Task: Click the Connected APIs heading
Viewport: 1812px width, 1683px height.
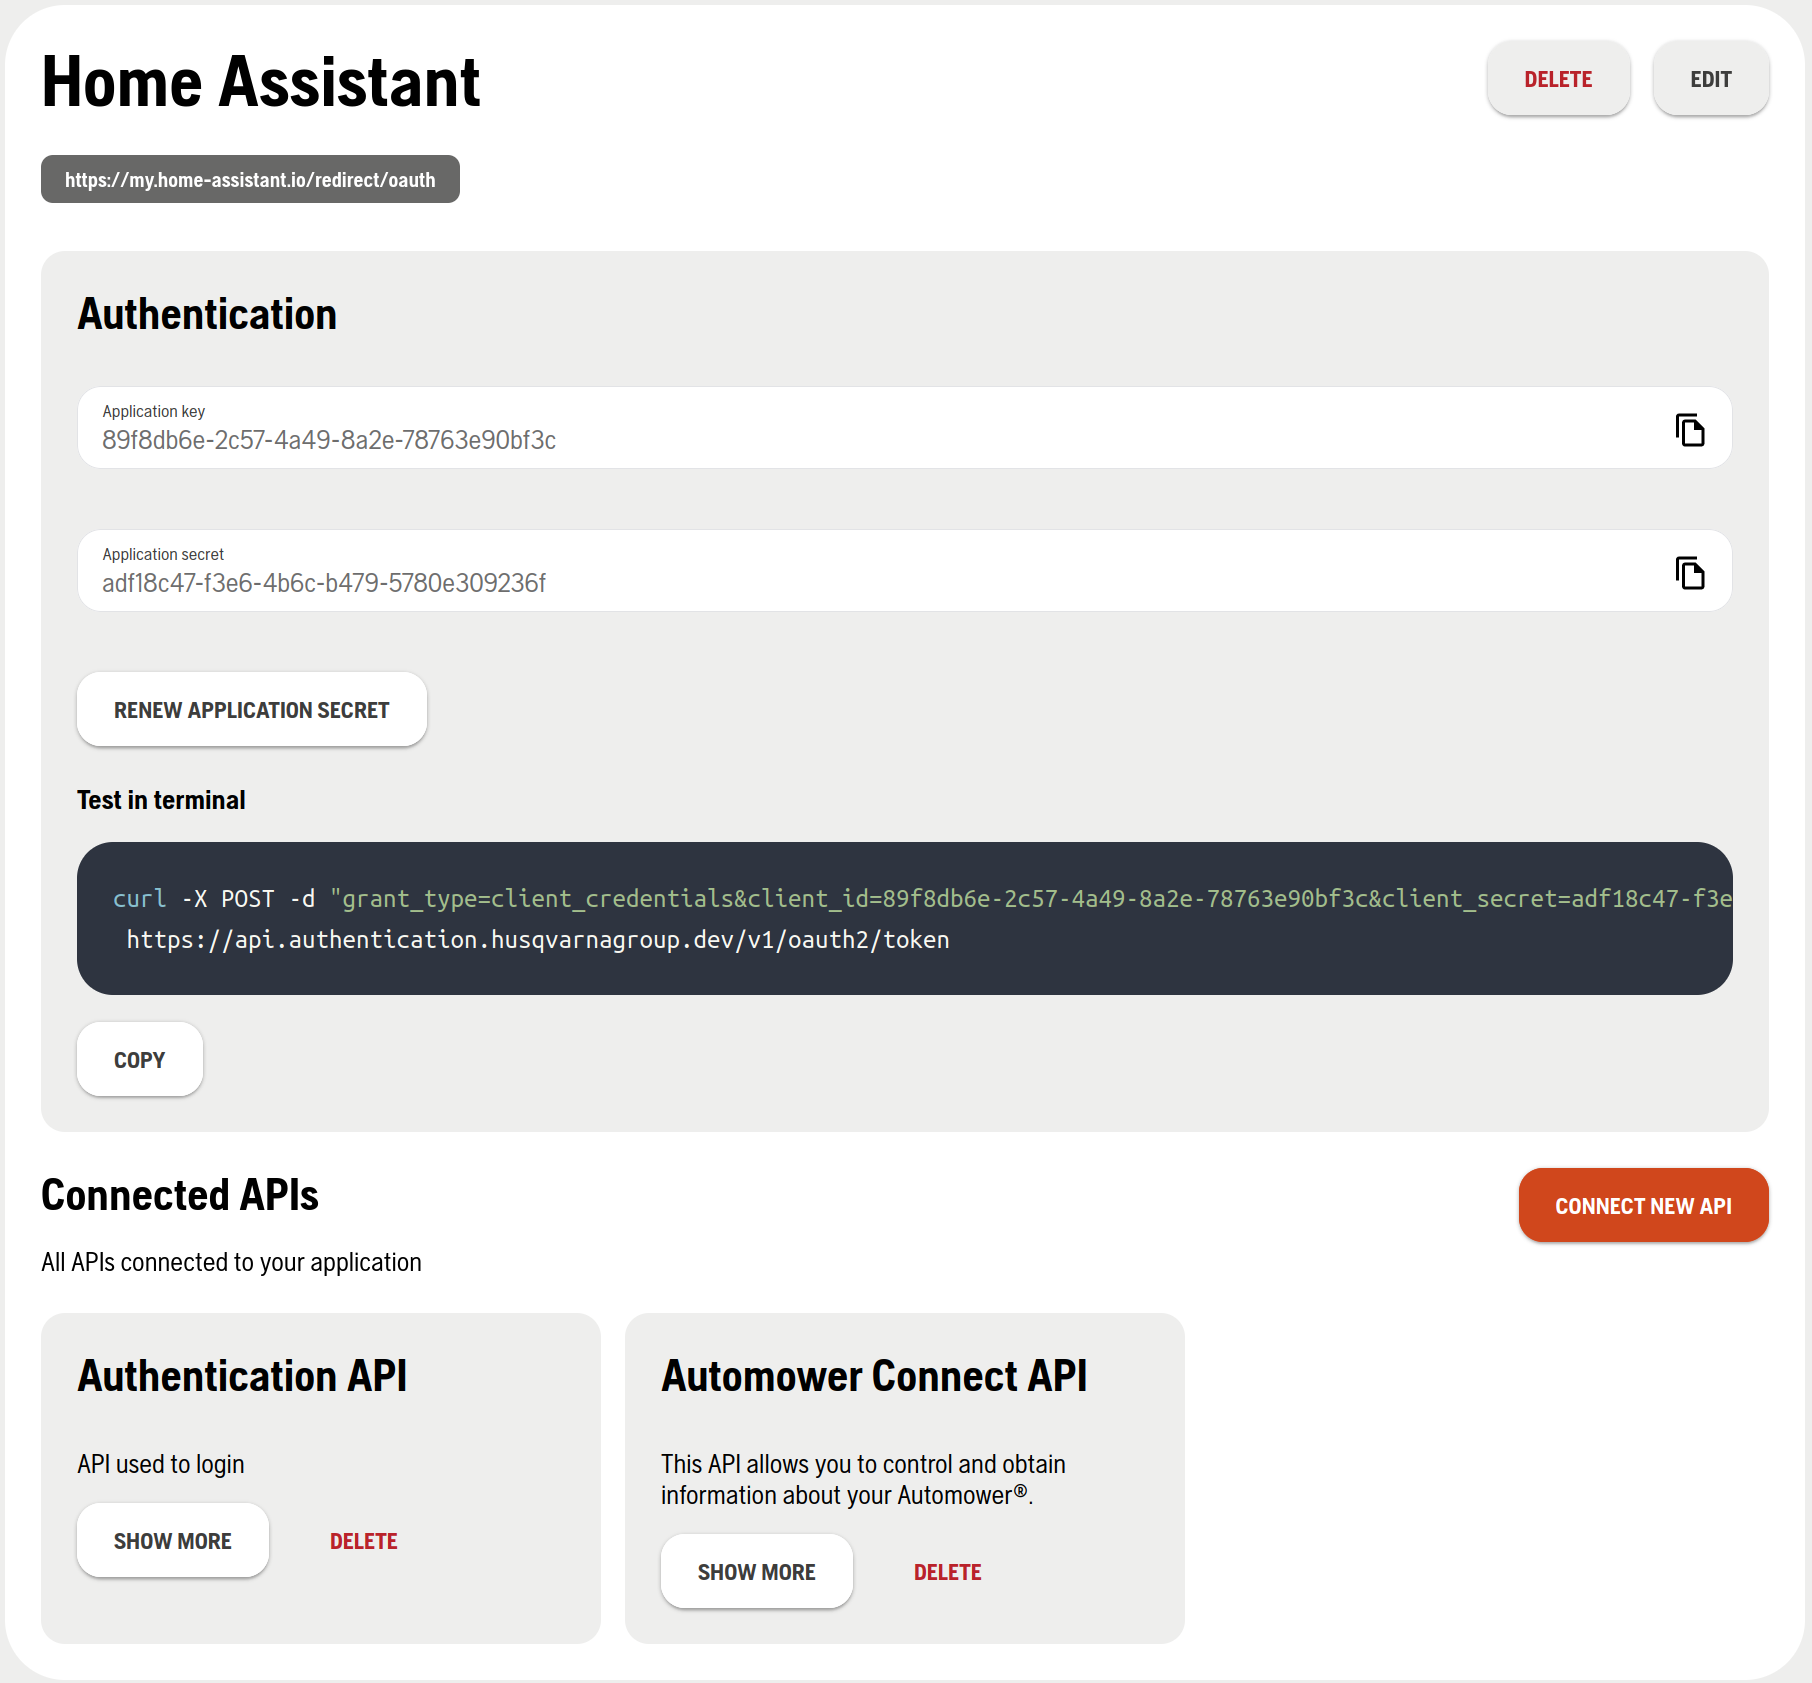Action: (x=180, y=1195)
